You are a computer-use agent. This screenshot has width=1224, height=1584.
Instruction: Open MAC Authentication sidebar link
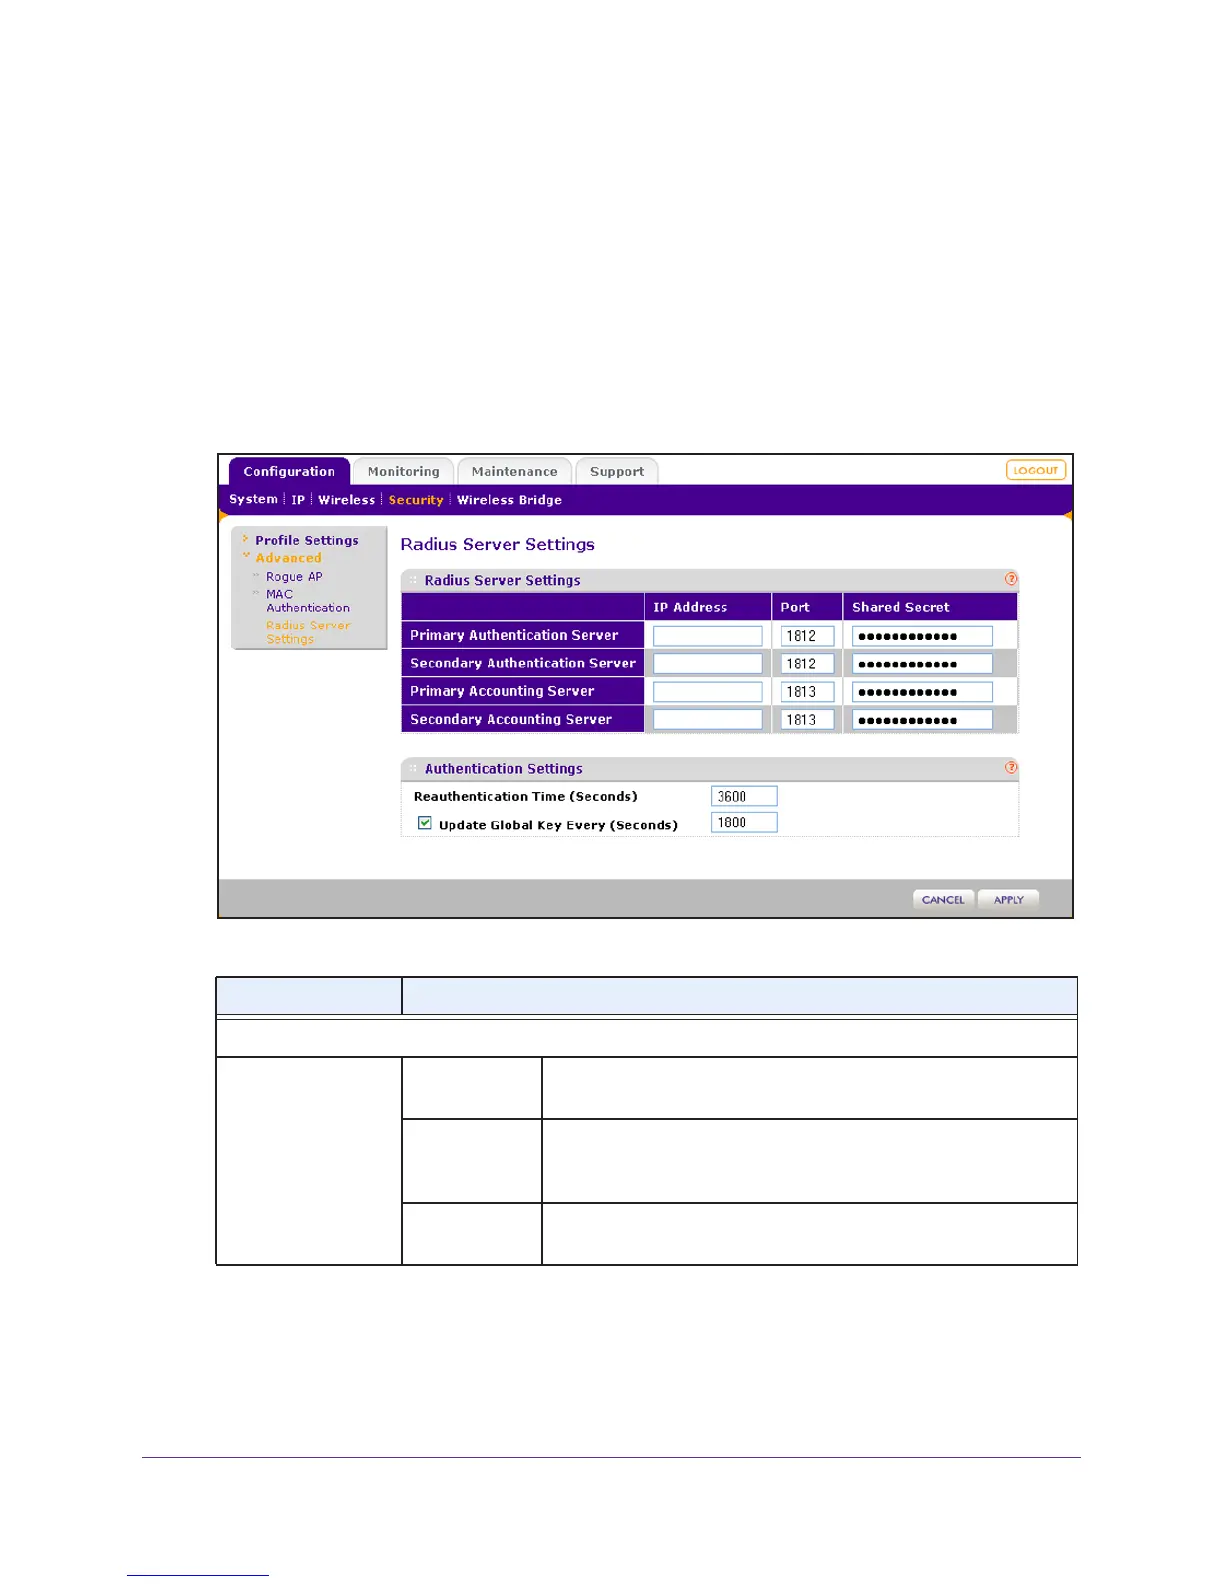coord(307,601)
